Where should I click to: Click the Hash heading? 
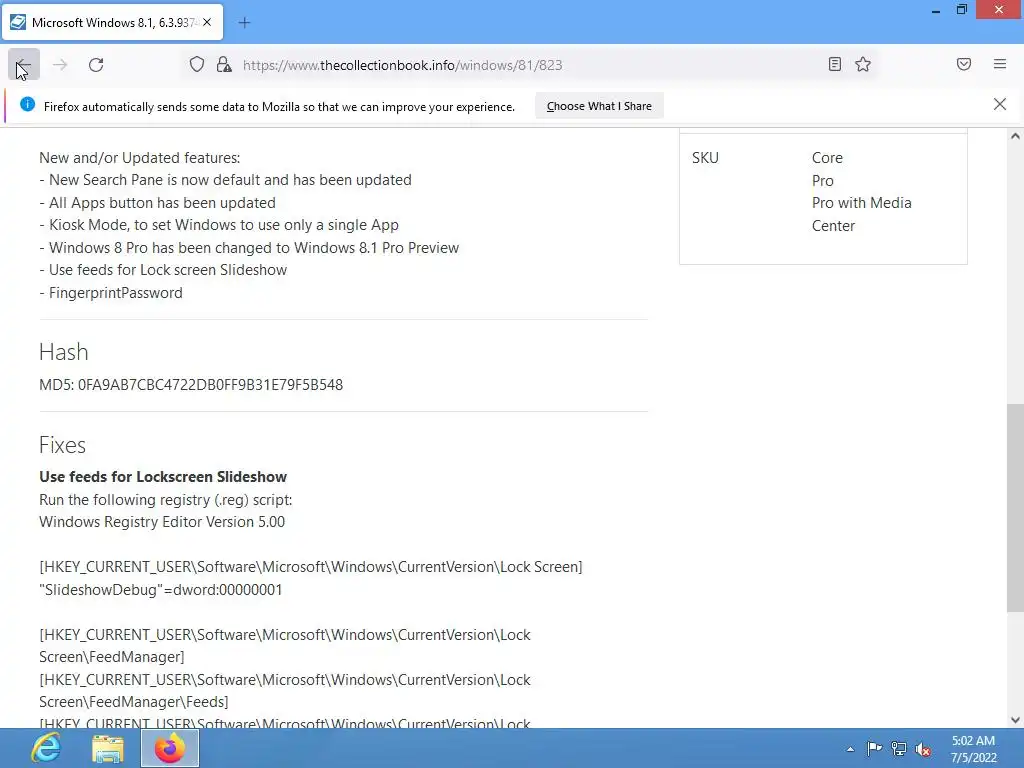coord(63,352)
